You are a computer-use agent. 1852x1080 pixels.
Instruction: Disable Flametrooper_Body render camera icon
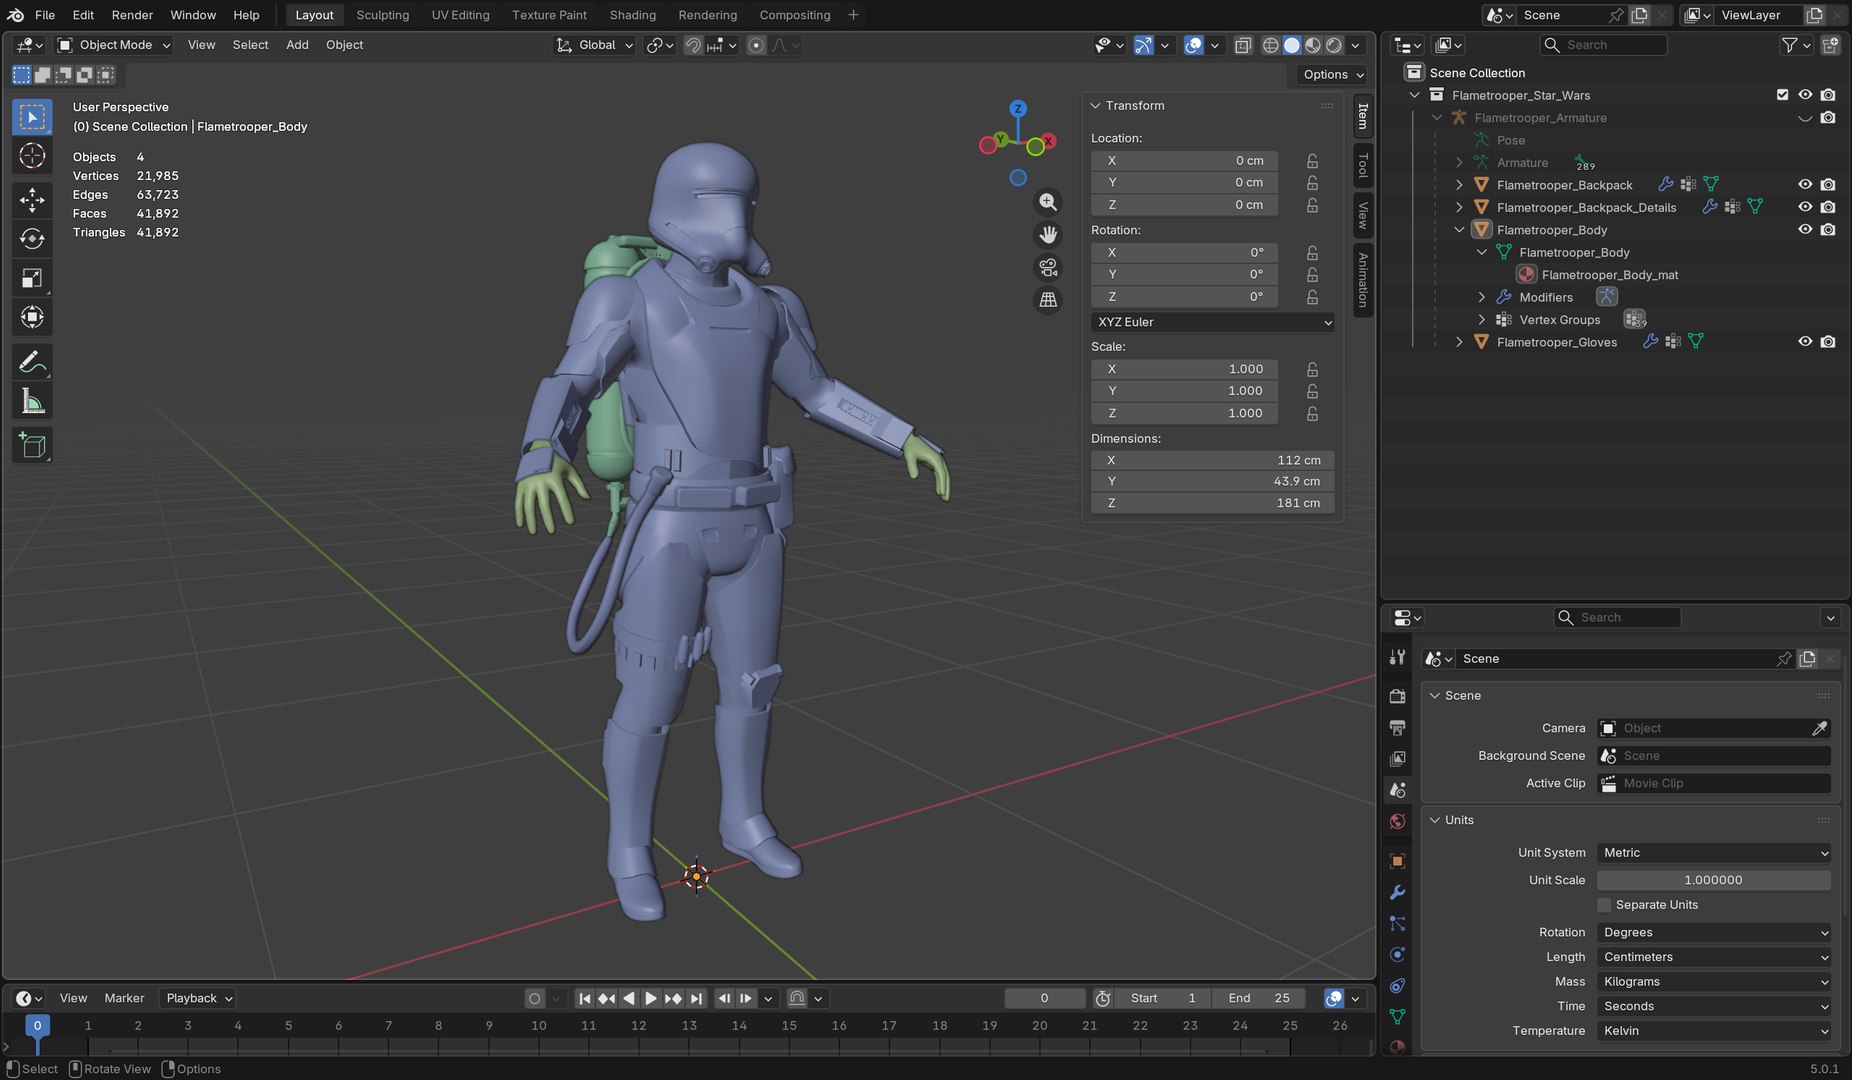1828,230
